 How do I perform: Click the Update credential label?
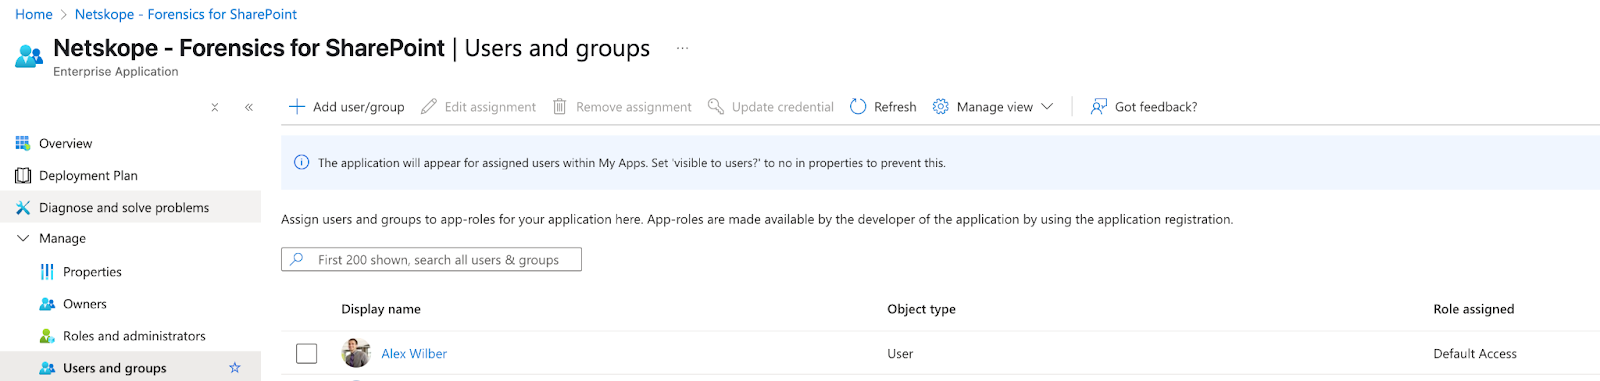tap(783, 107)
